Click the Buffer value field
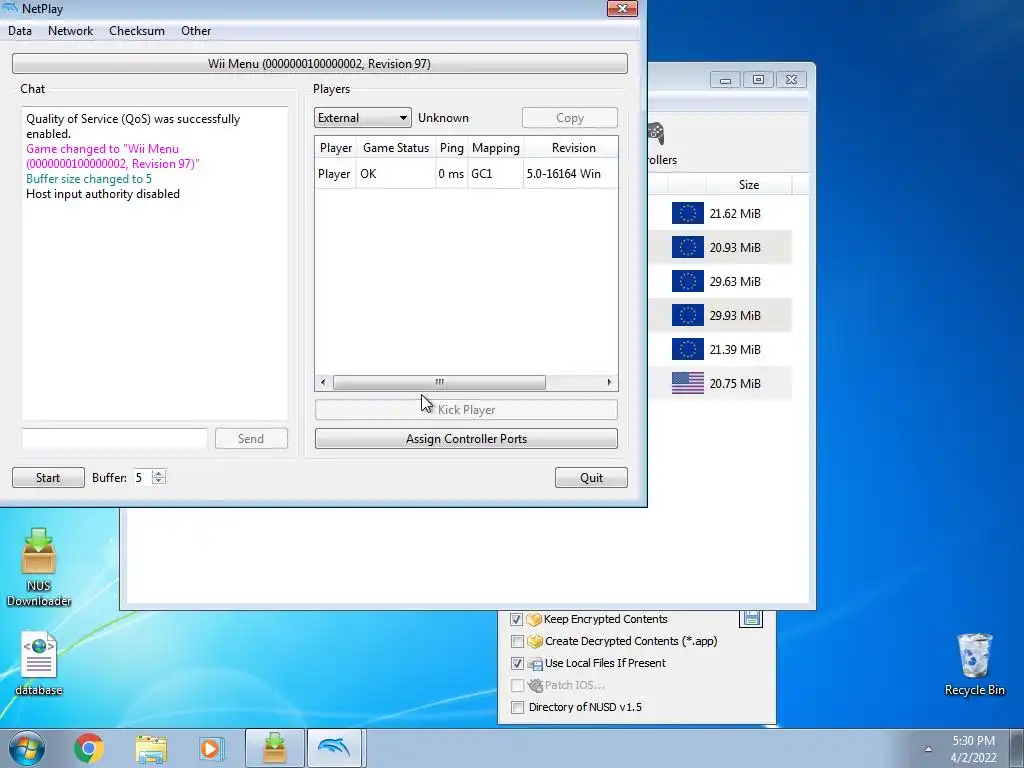Viewport: 1024px width, 768px height. pyautogui.click(x=142, y=477)
